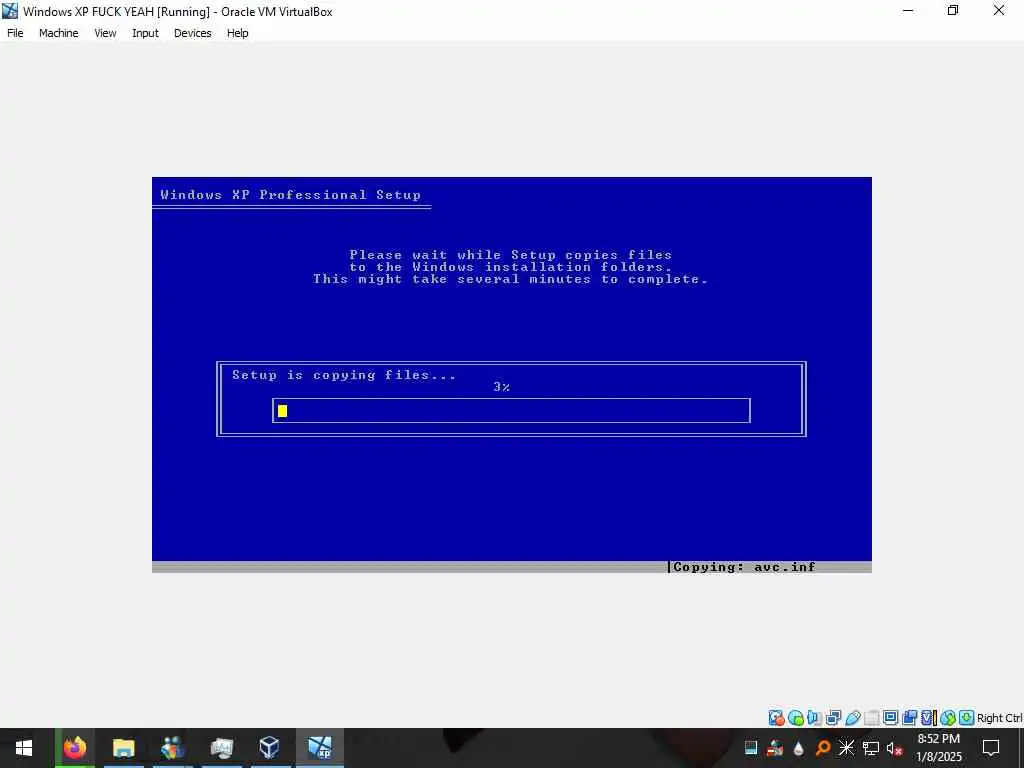Click 'Setup is copying files...' text
Screen dimensions: 1024x768
[x=344, y=375]
